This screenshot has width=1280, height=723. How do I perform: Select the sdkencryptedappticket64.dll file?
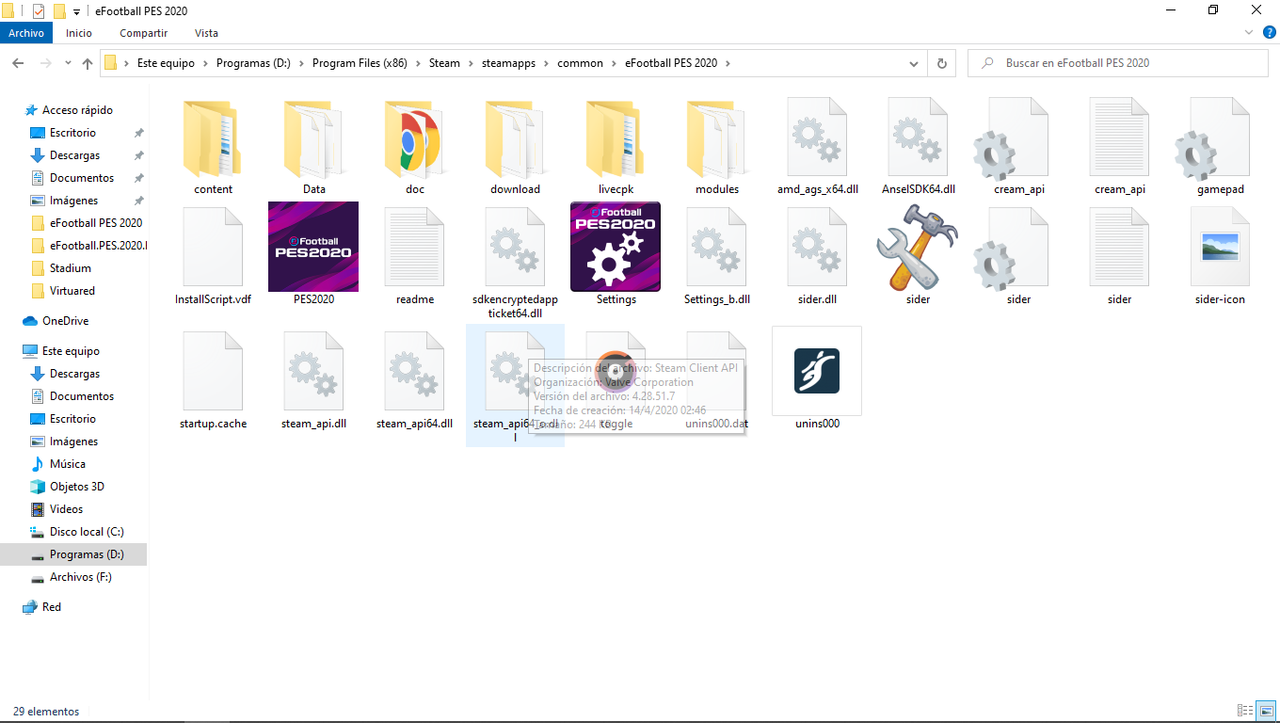tap(515, 263)
